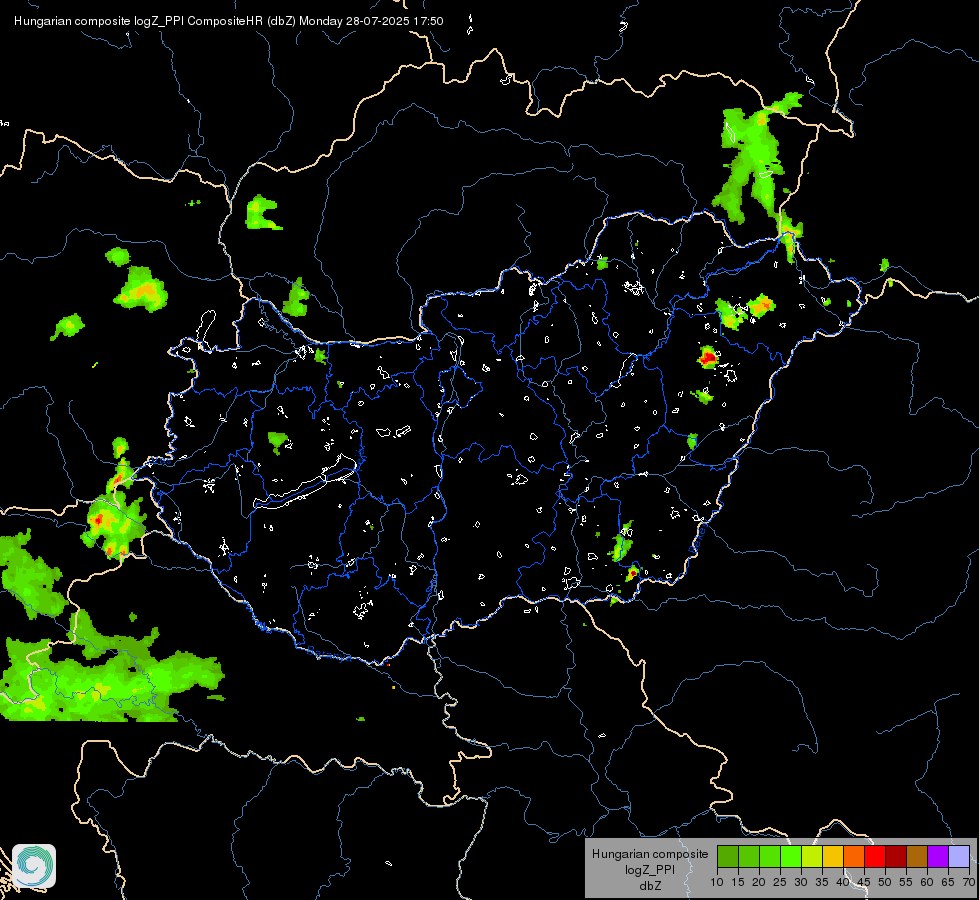Click the legend scale value 30
This screenshot has width=979, height=900.
click(x=801, y=883)
